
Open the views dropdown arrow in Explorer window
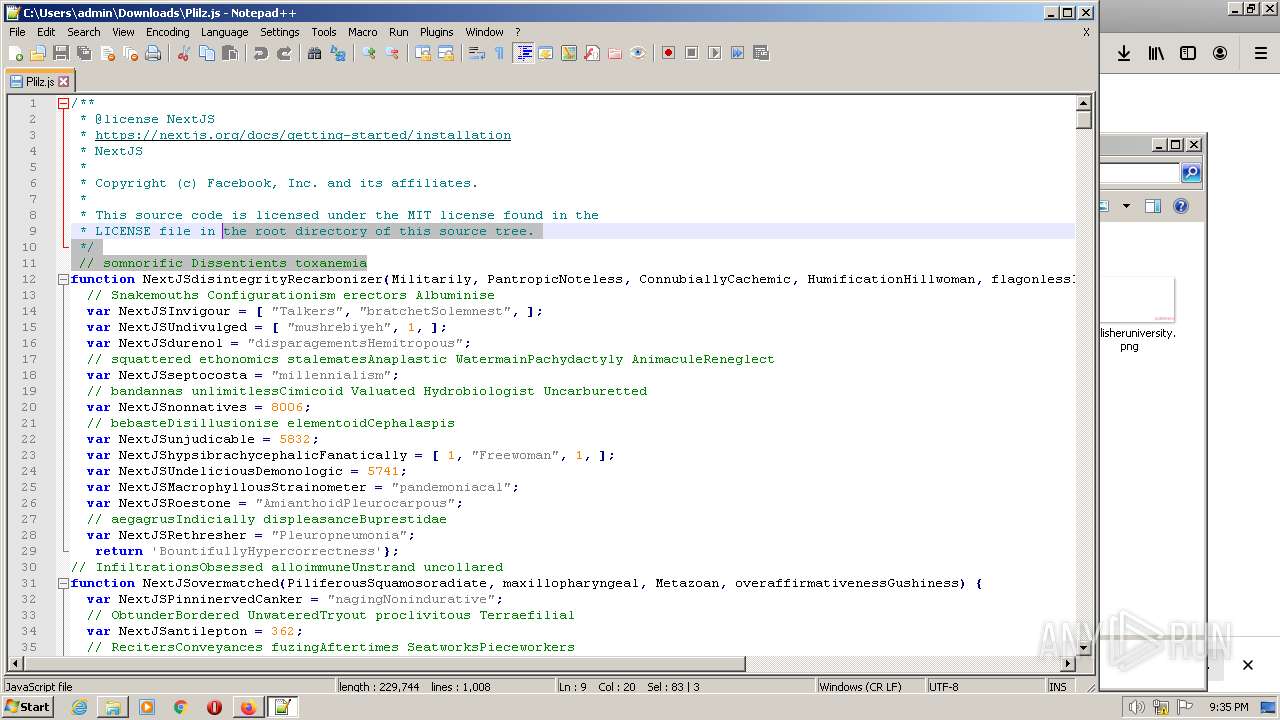coord(1126,206)
